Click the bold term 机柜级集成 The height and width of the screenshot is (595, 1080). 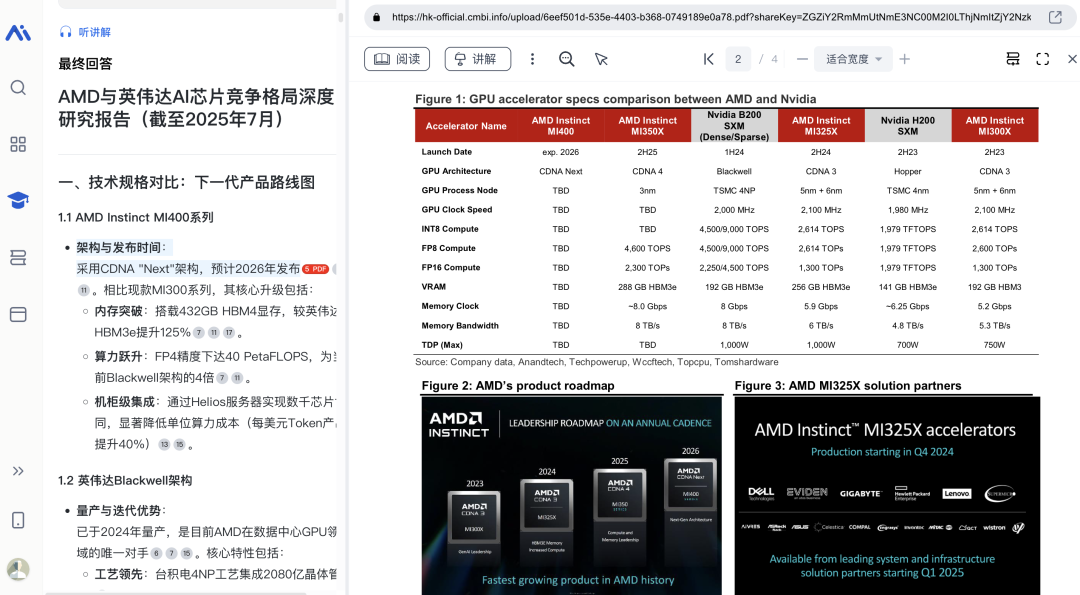(x=125, y=402)
